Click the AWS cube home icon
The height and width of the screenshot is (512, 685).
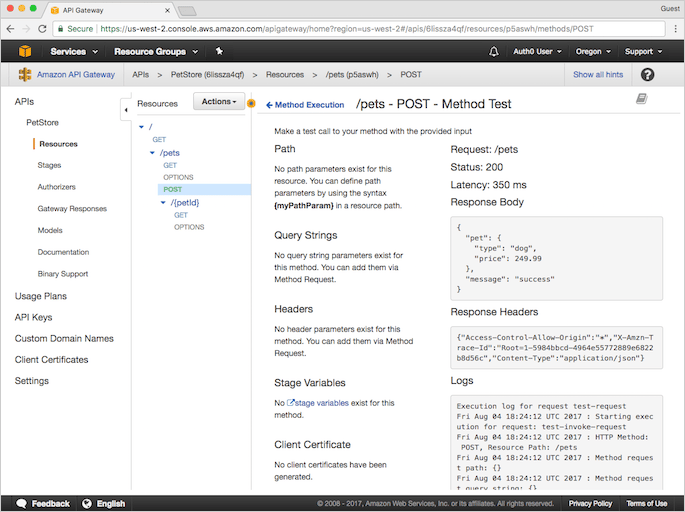tap(25, 51)
